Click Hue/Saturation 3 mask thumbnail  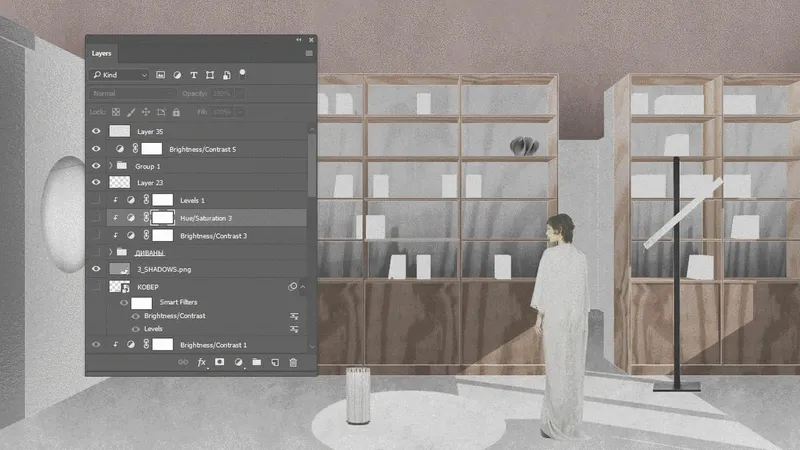[163, 218]
